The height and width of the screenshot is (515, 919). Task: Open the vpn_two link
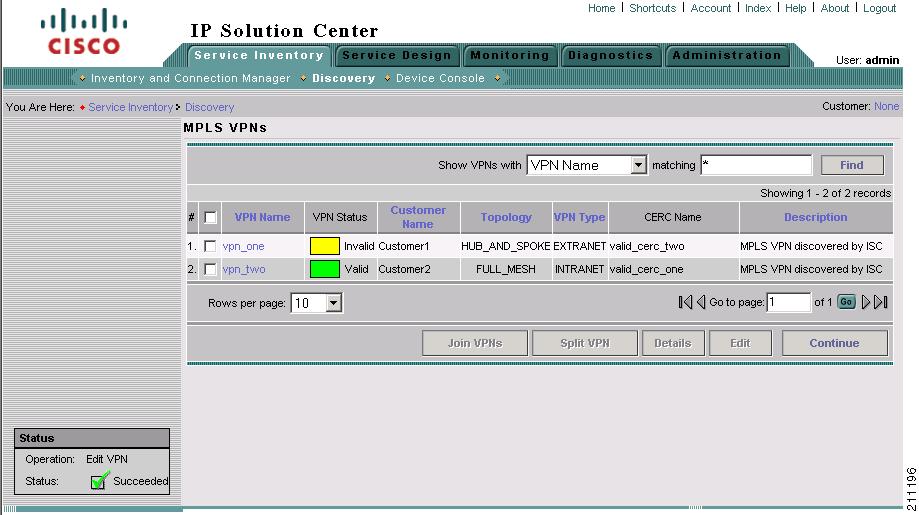244,270
